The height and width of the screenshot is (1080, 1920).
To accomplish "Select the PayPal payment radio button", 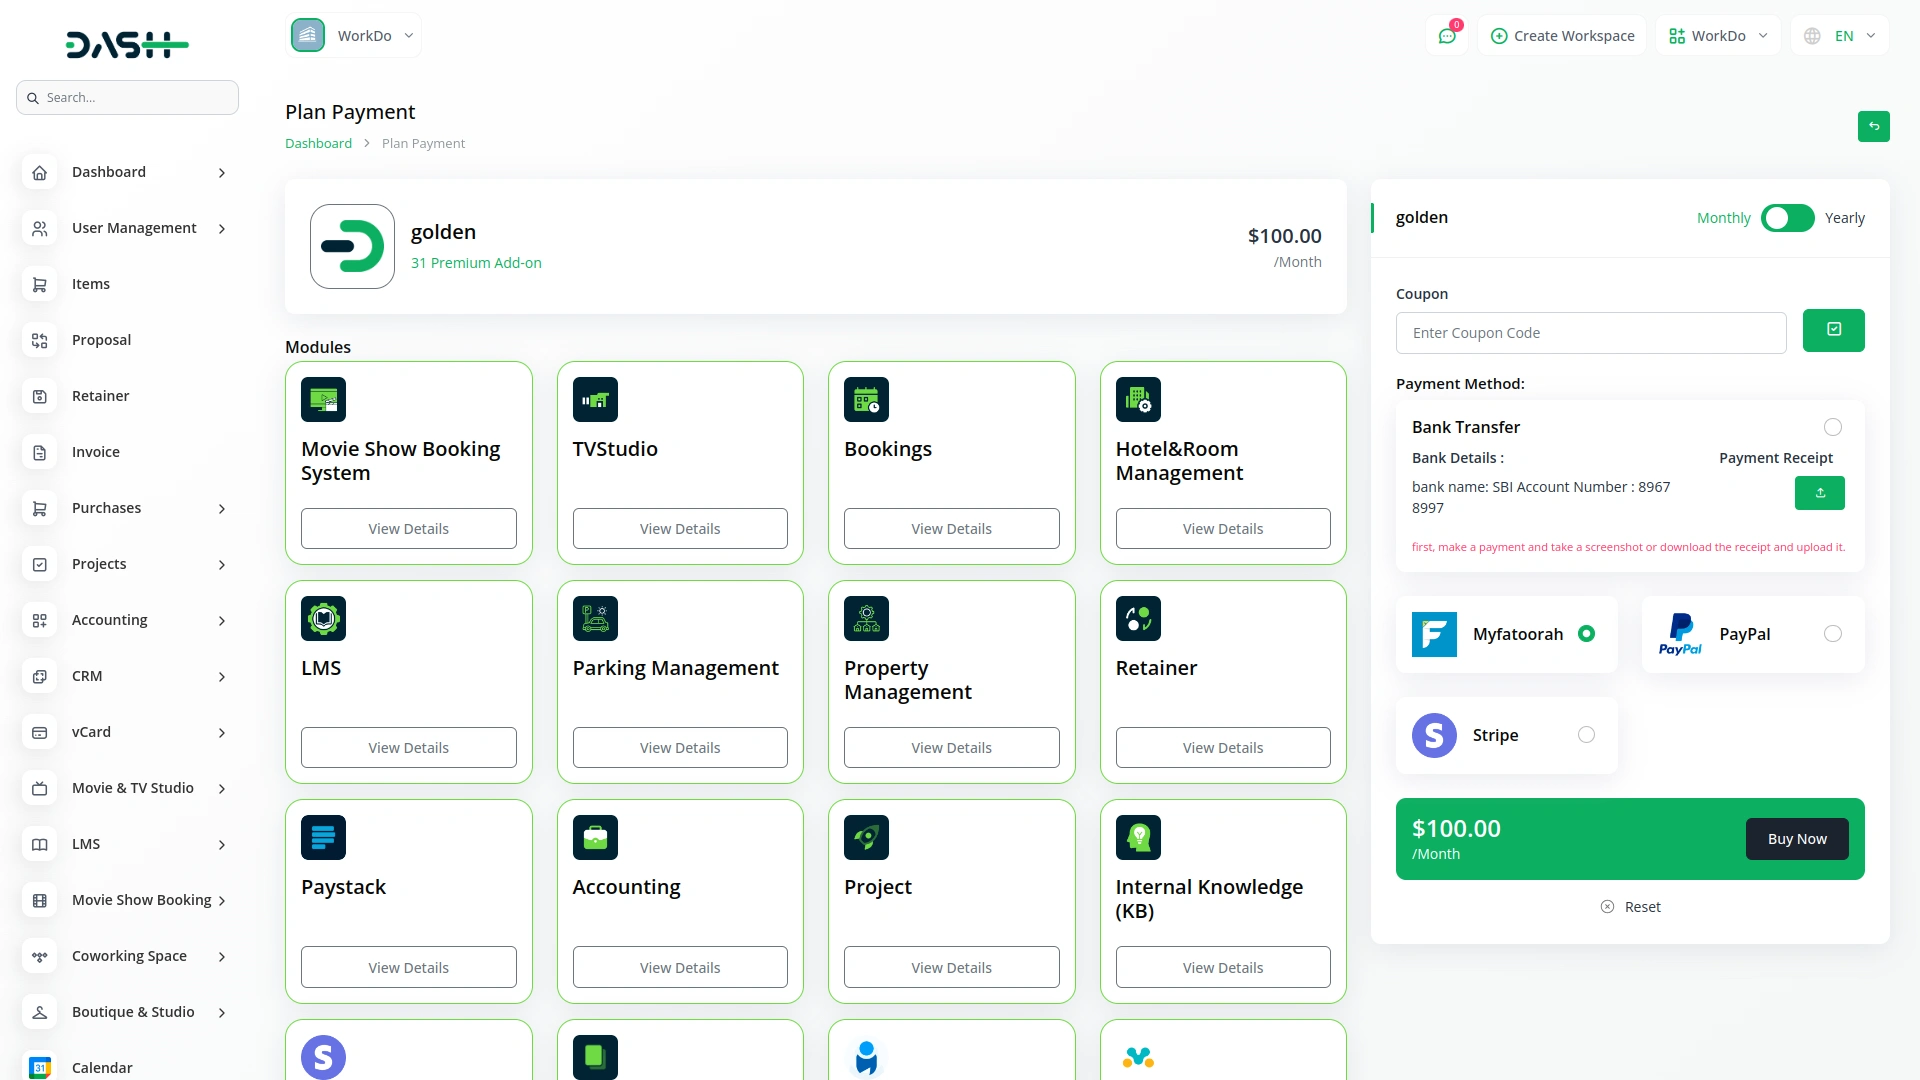I will 1832,634.
